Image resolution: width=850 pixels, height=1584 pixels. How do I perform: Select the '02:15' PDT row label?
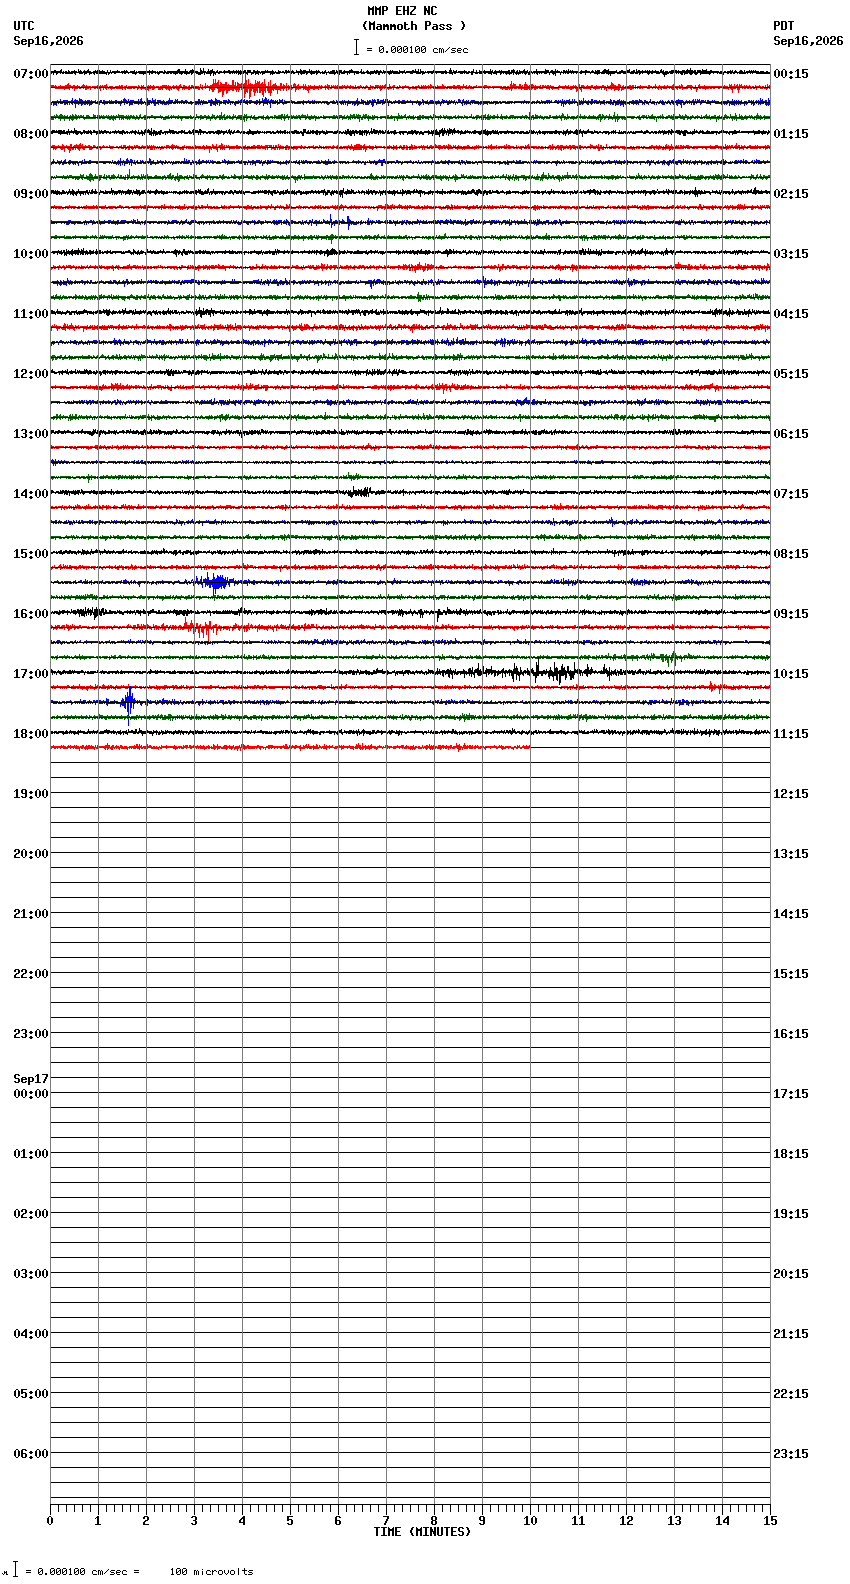(791, 194)
